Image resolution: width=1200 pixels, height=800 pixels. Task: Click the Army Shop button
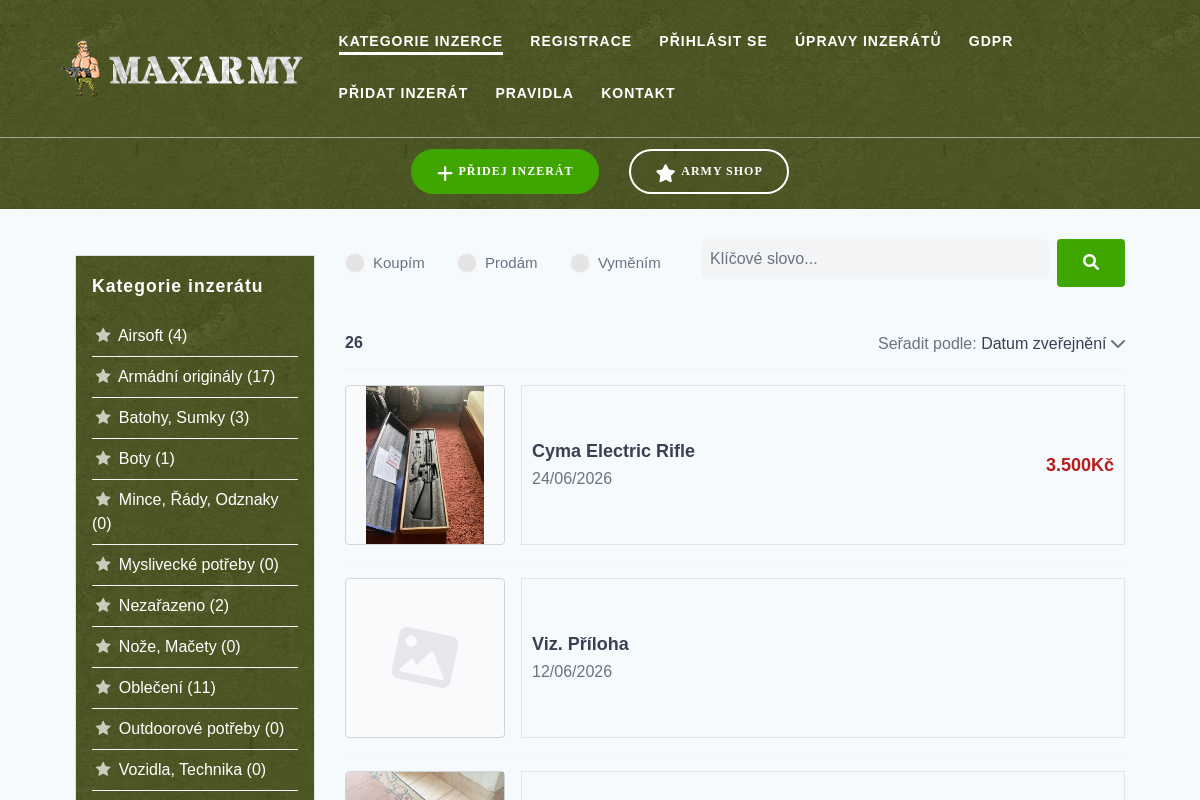pyautogui.click(x=709, y=172)
